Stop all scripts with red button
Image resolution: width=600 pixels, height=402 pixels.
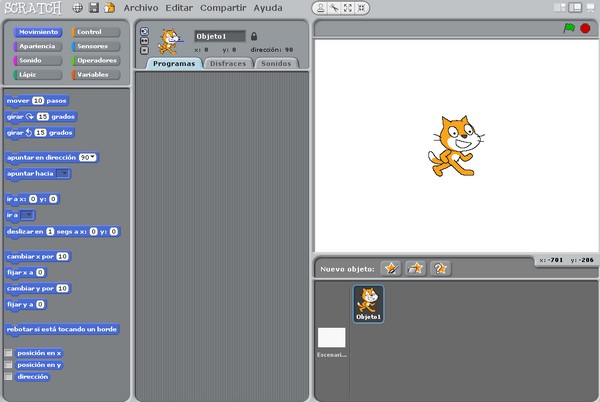pos(585,28)
